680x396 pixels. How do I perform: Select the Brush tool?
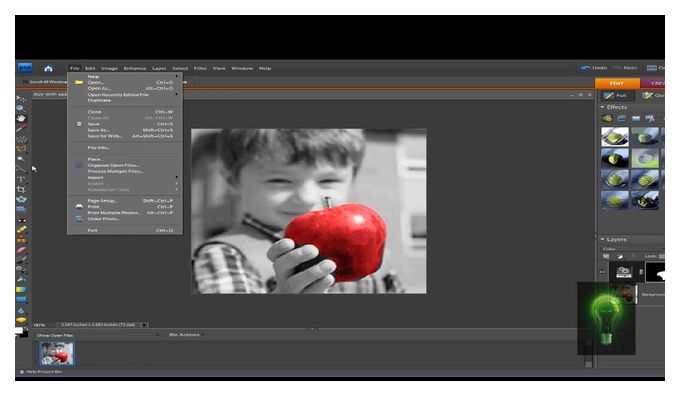point(20,259)
